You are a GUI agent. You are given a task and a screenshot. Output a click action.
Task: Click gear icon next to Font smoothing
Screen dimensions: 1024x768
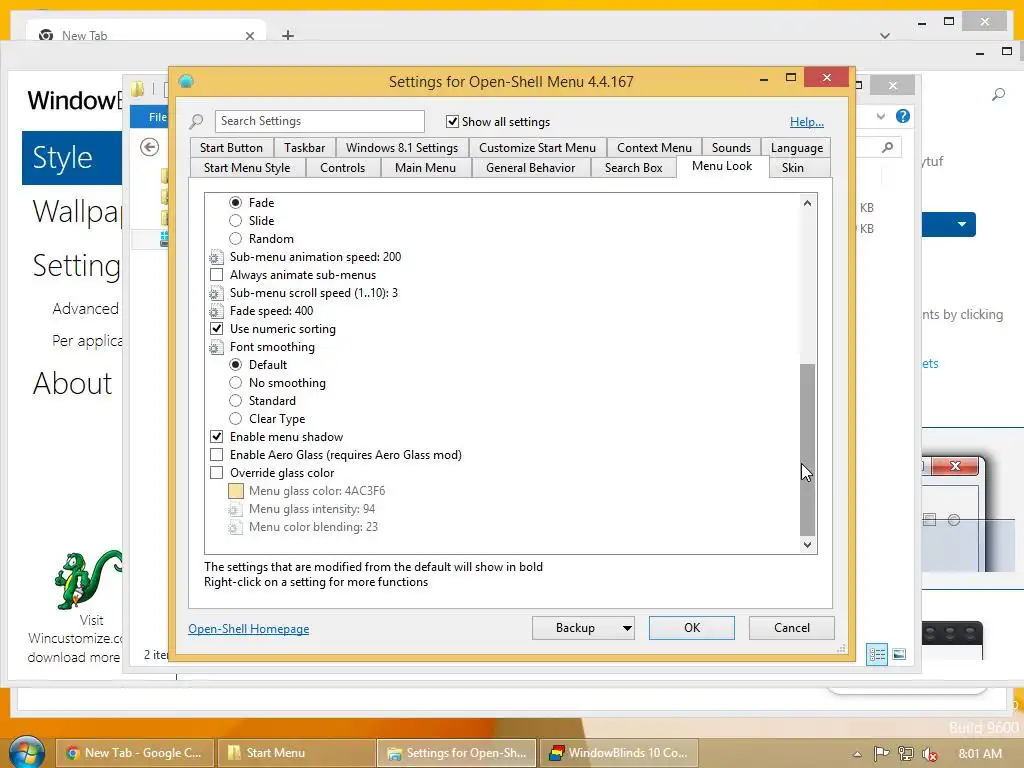[216, 347]
